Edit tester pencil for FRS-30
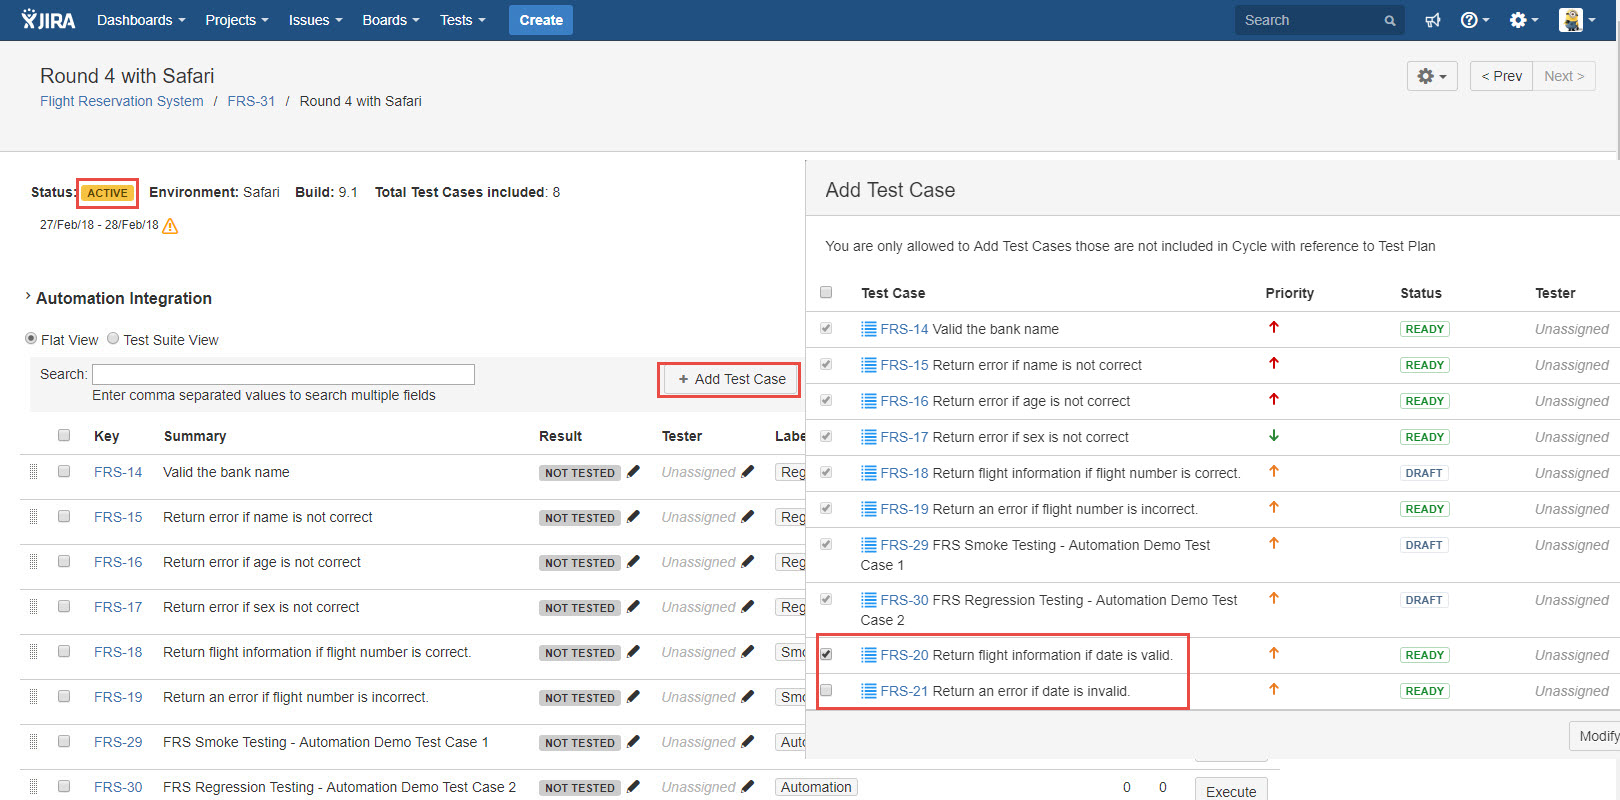The height and width of the screenshot is (800, 1620). (x=748, y=787)
